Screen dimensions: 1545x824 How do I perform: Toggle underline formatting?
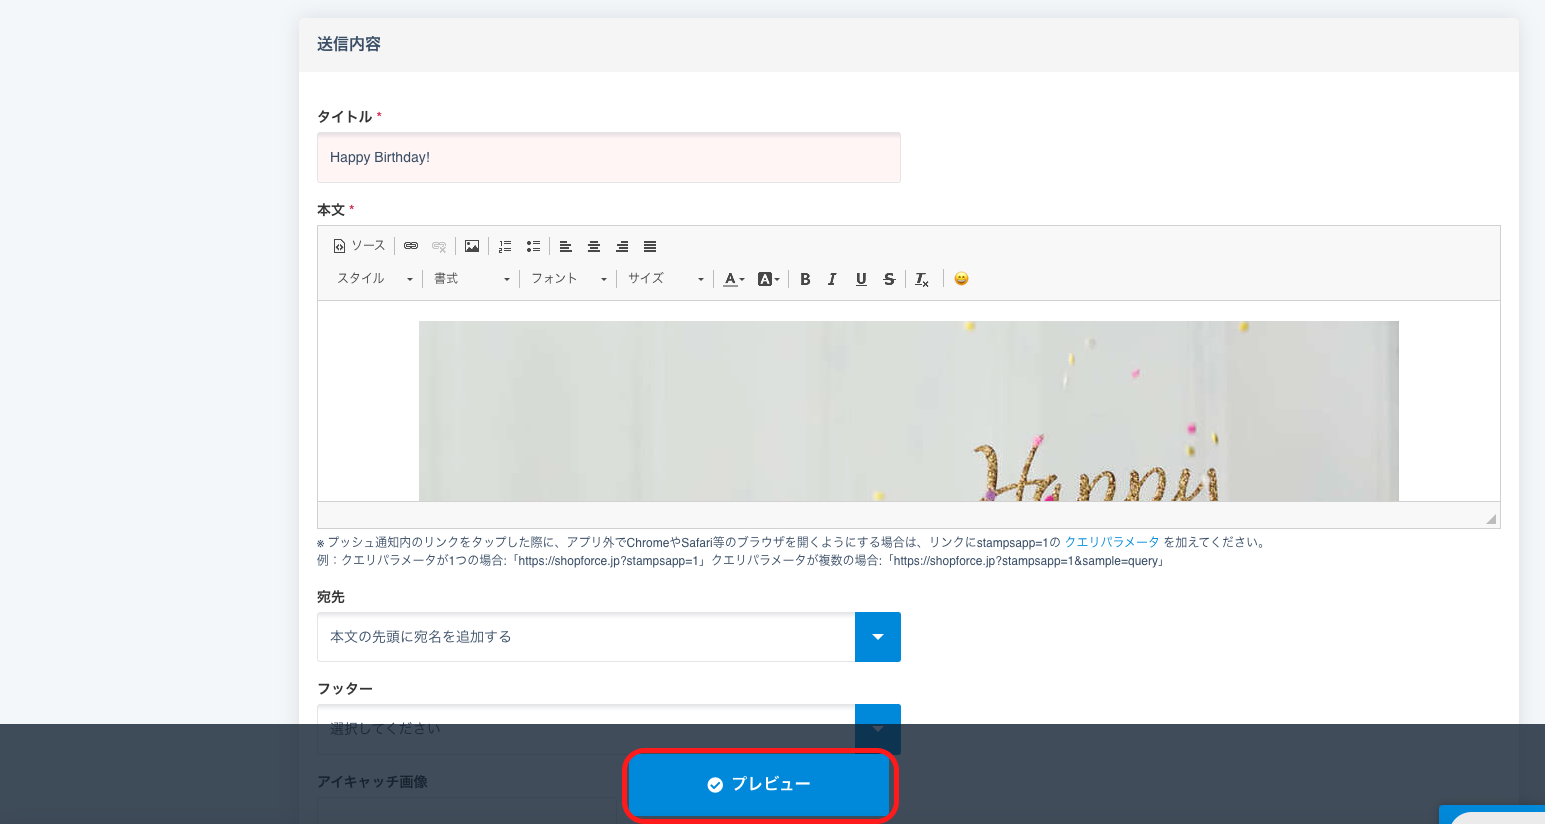[861, 279]
